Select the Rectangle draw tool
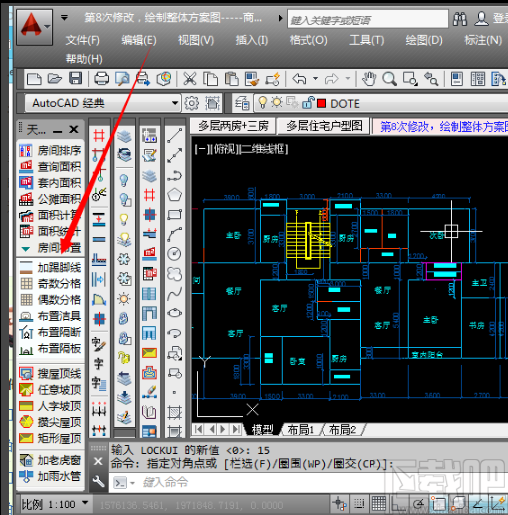This screenshot has height=515, width=508. pos(175,214)
